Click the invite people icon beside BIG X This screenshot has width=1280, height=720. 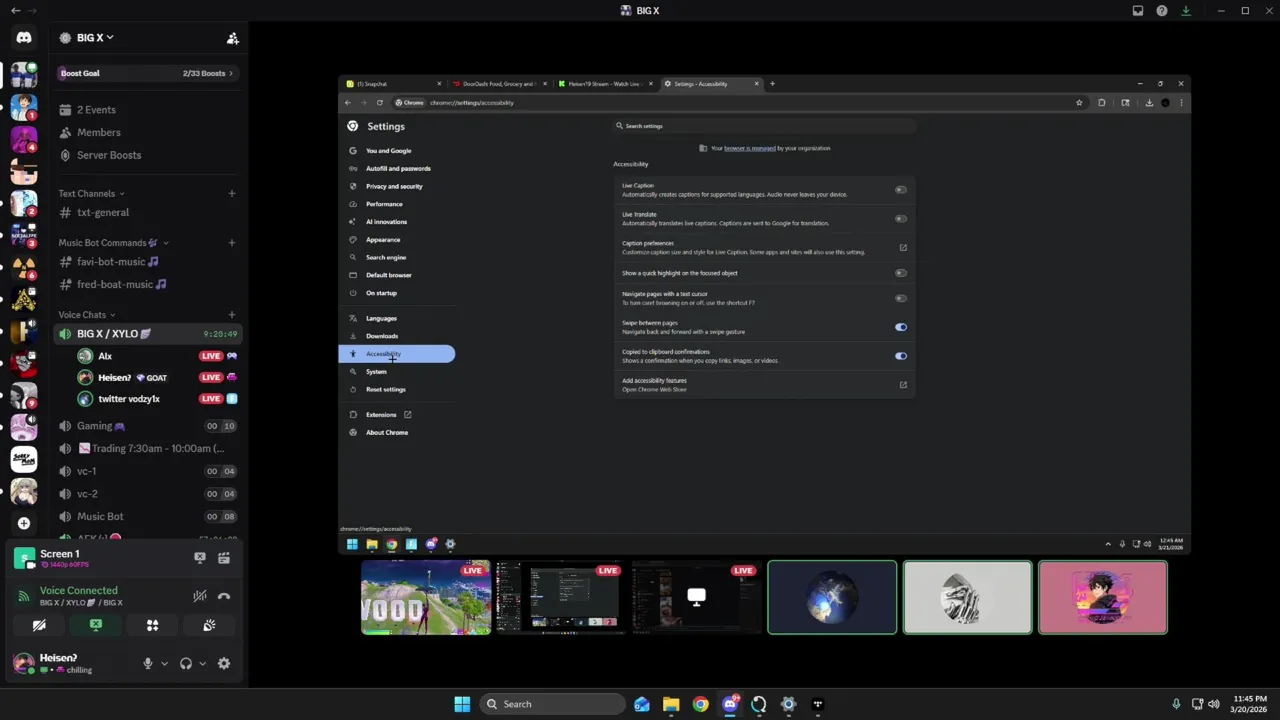pyautogui.click(x=232, y=38)
